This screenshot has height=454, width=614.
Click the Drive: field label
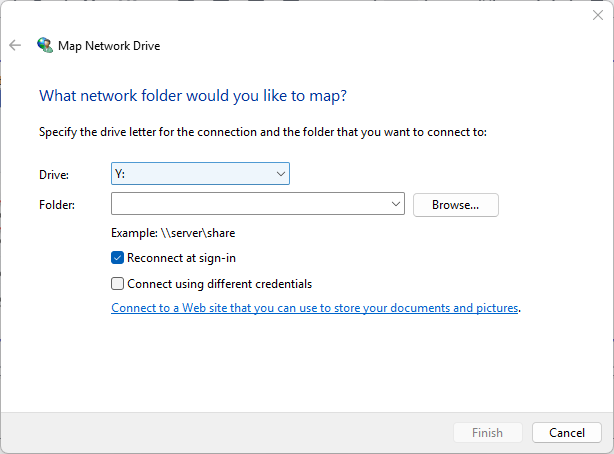54,175
